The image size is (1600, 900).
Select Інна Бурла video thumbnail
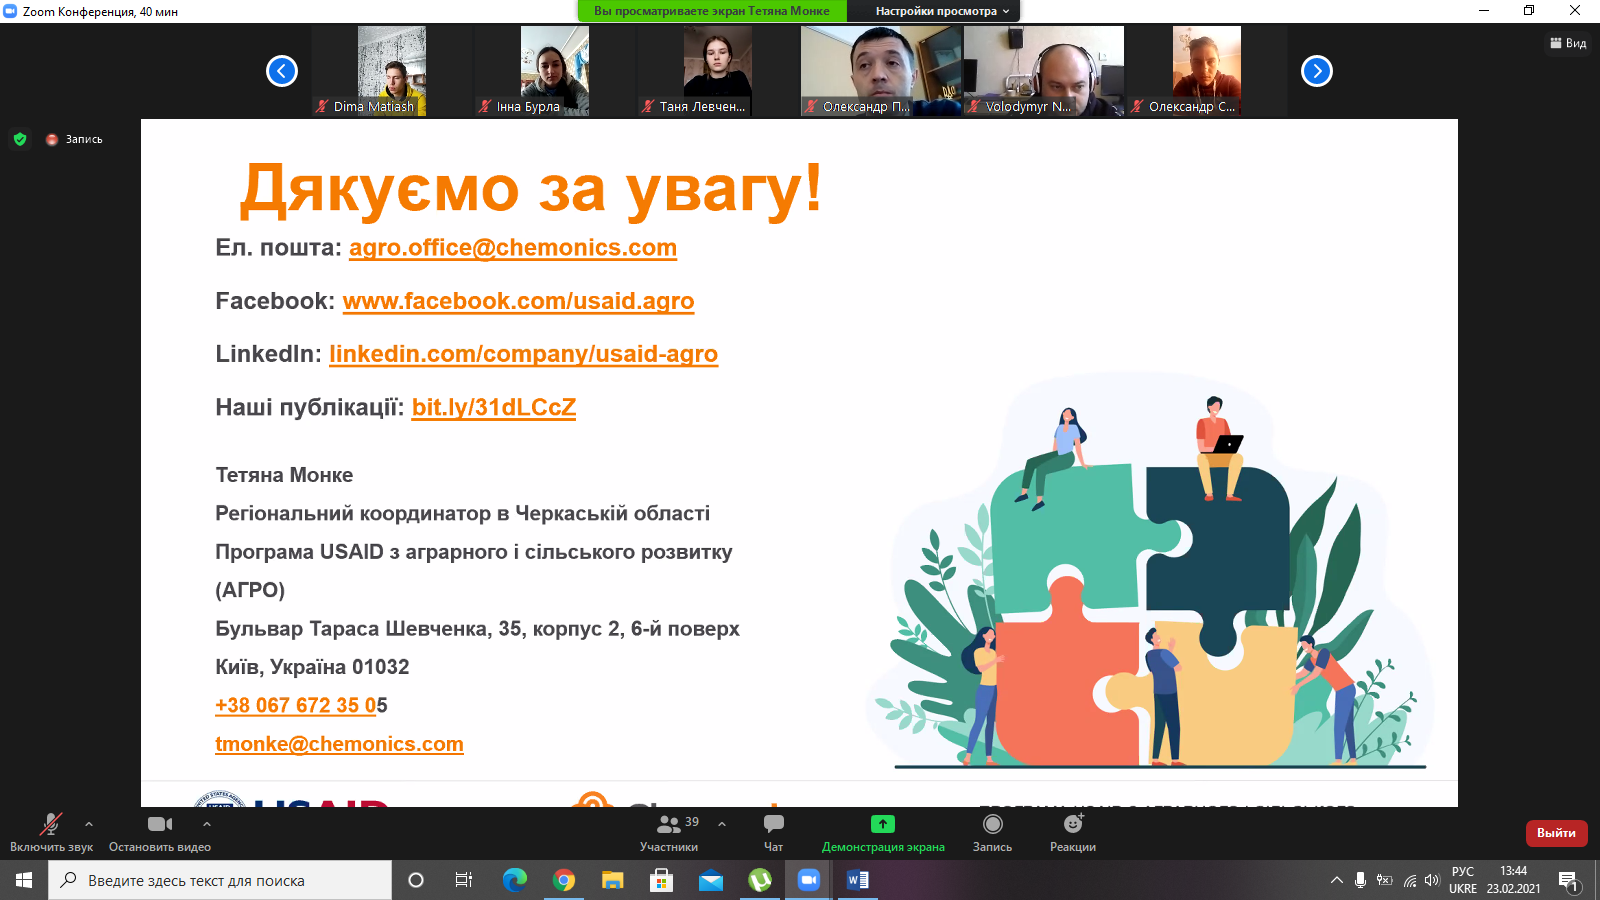pyautogui.click(x=555, y=71)
